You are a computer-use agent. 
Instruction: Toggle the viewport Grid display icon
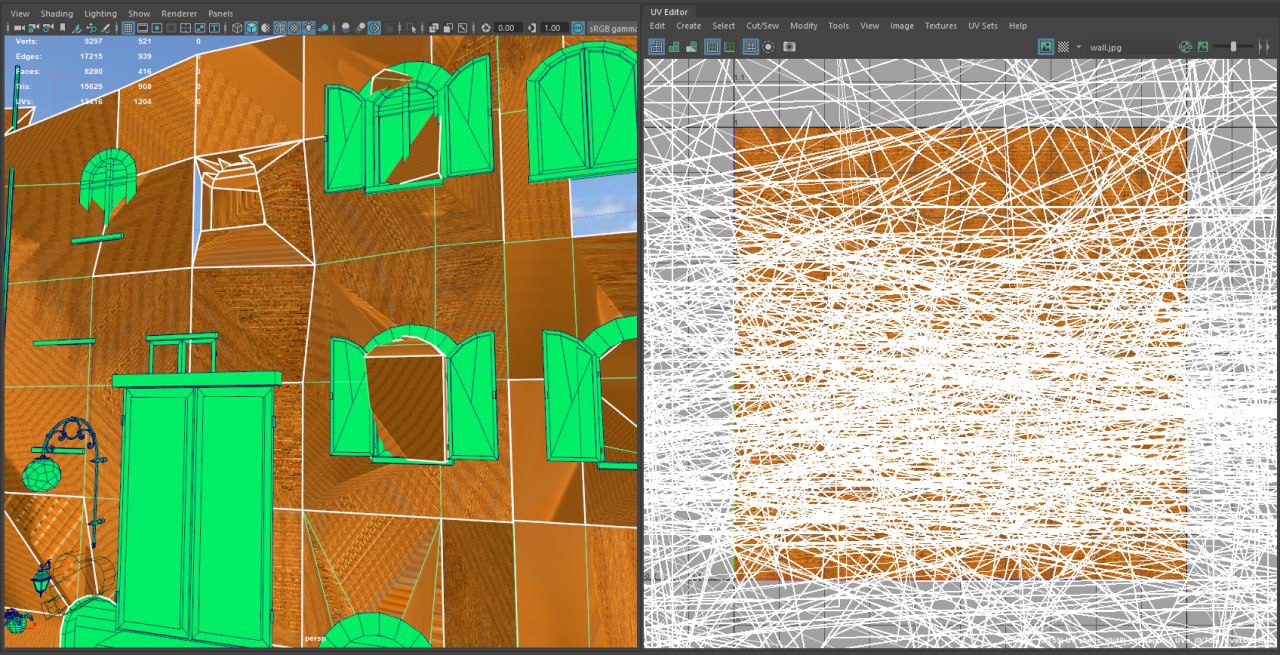(128, 28)
